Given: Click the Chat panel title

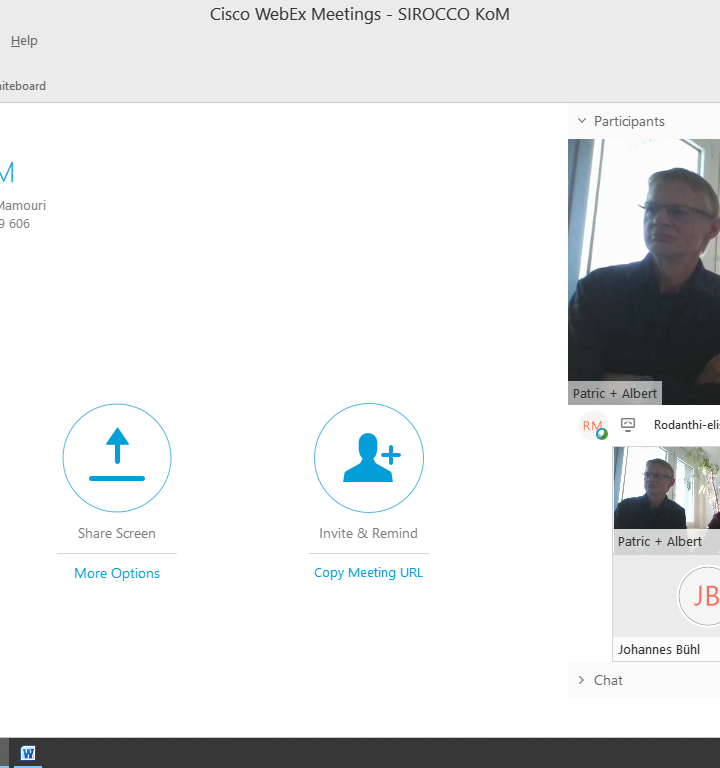Looking at the screenshot, I should click(608, 680).
